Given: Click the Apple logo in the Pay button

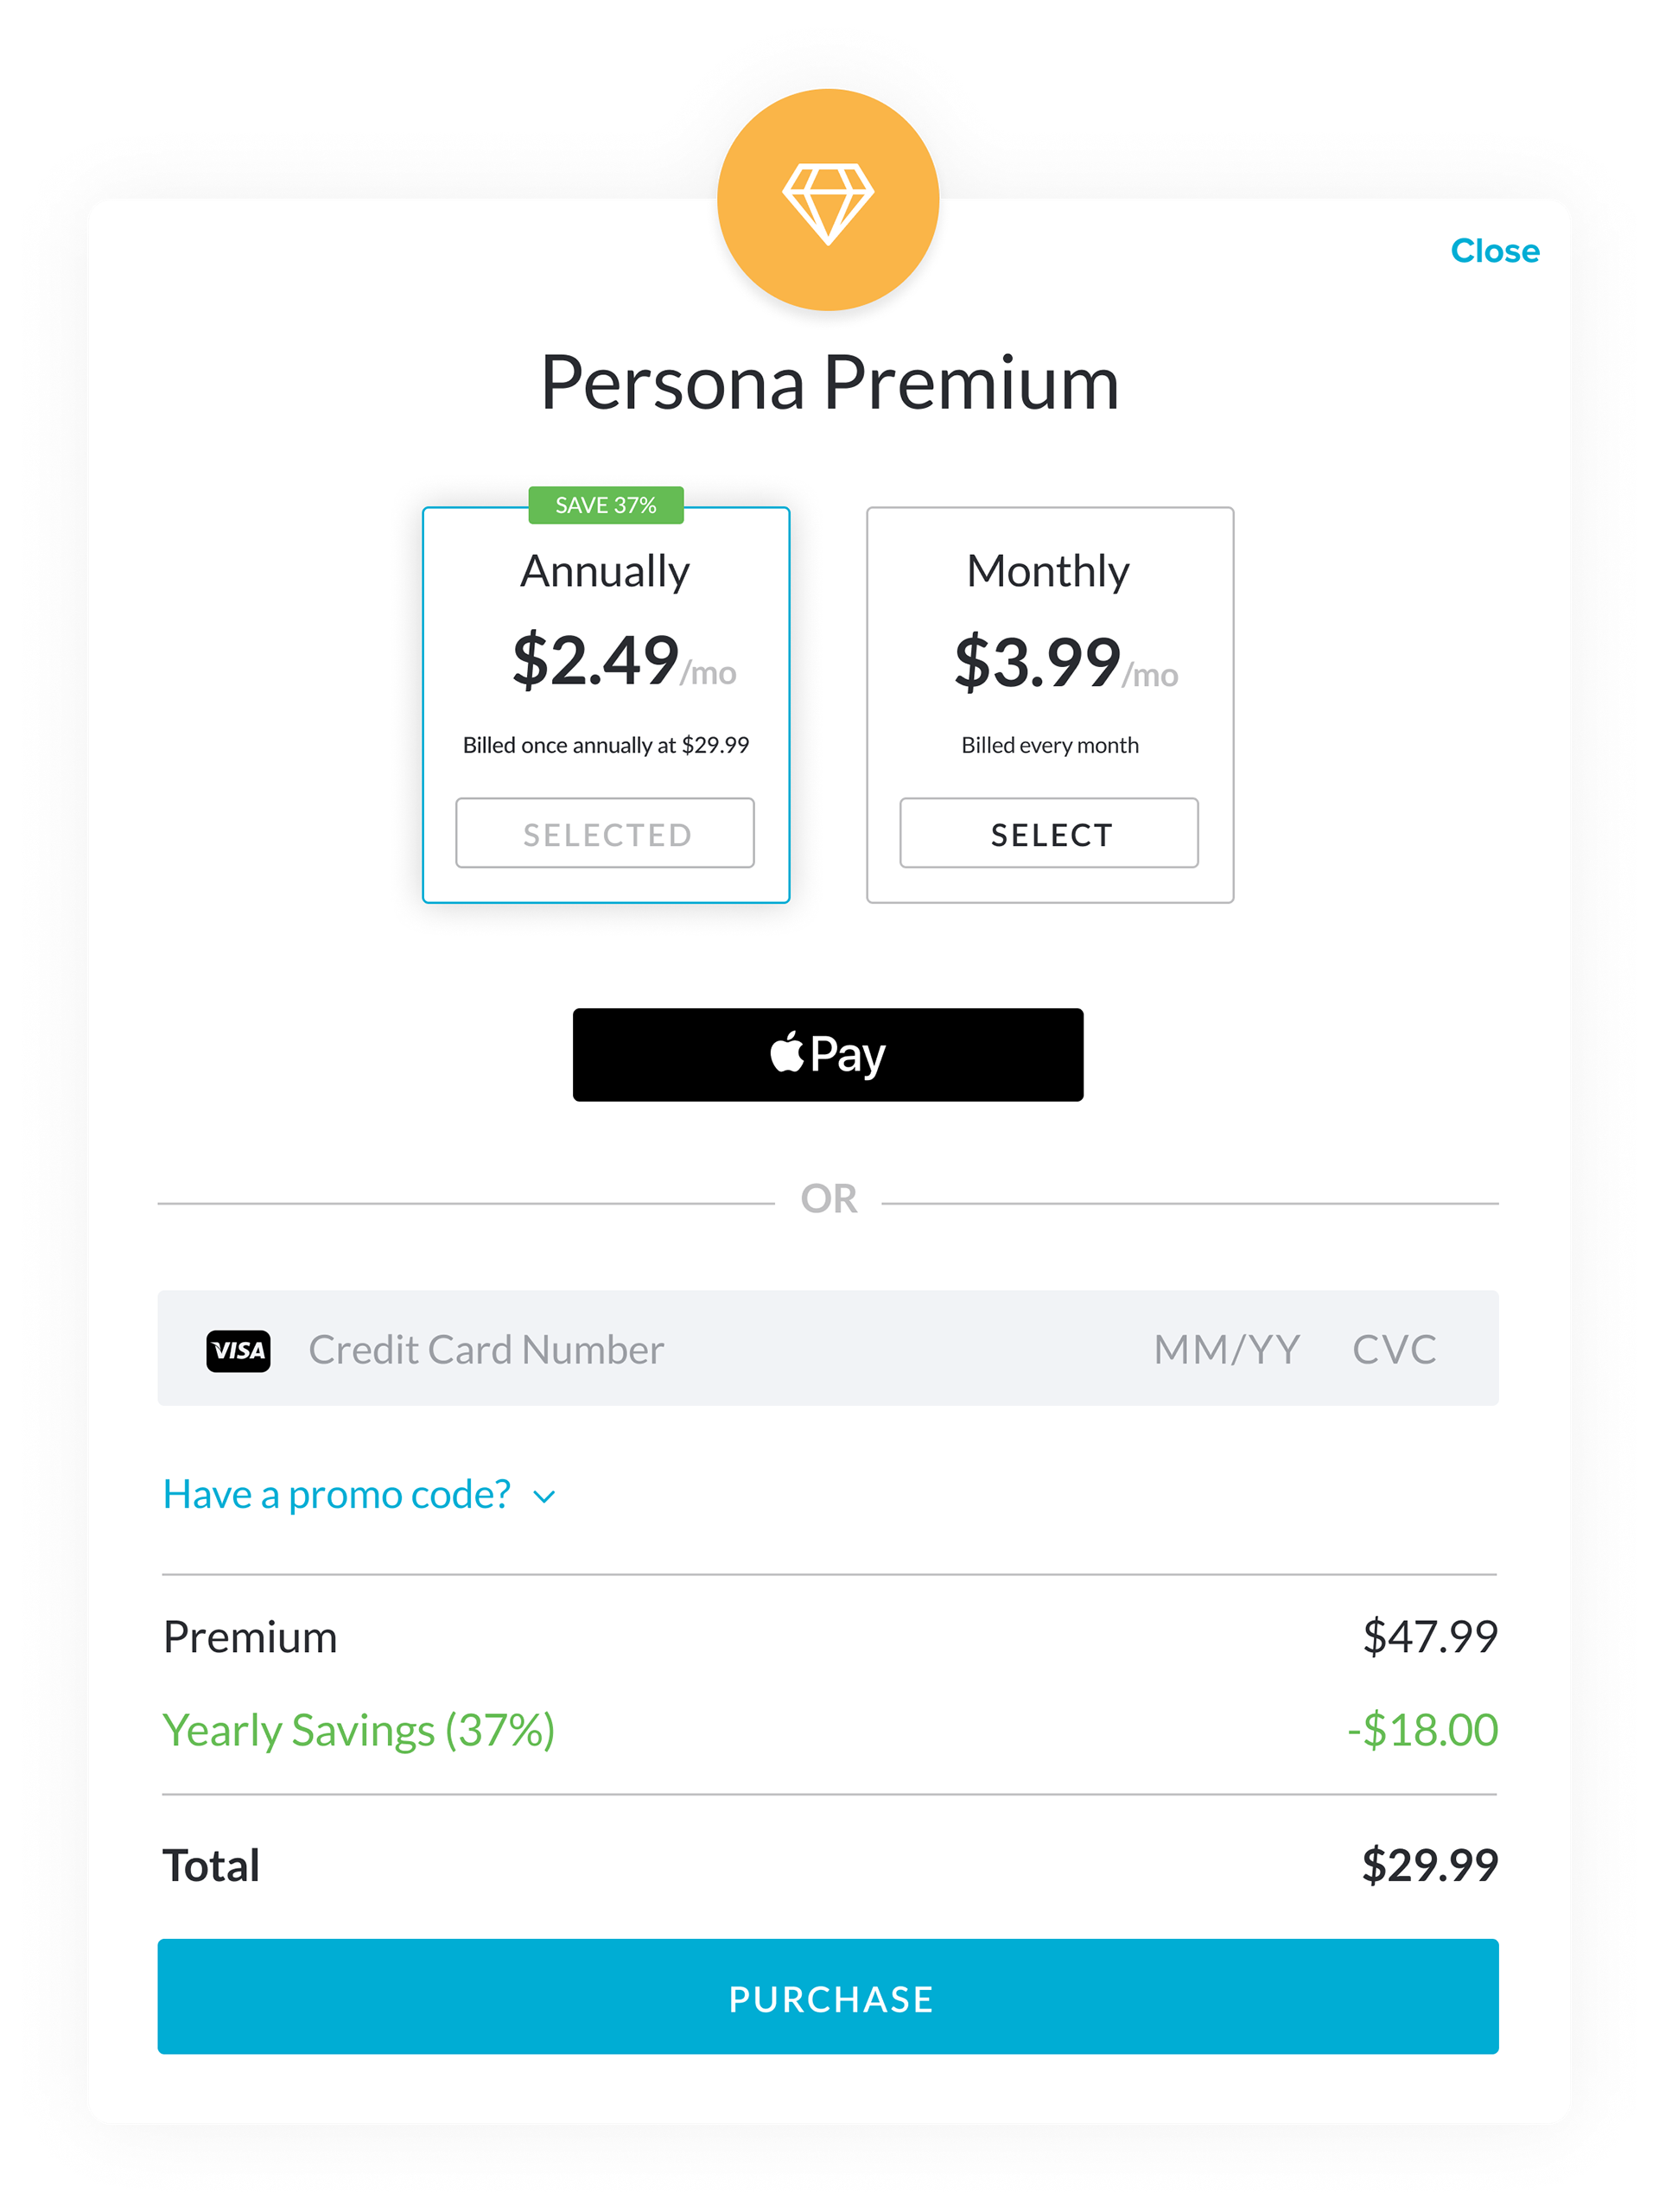Looking at the screenshot, I should click(787, 1052).
